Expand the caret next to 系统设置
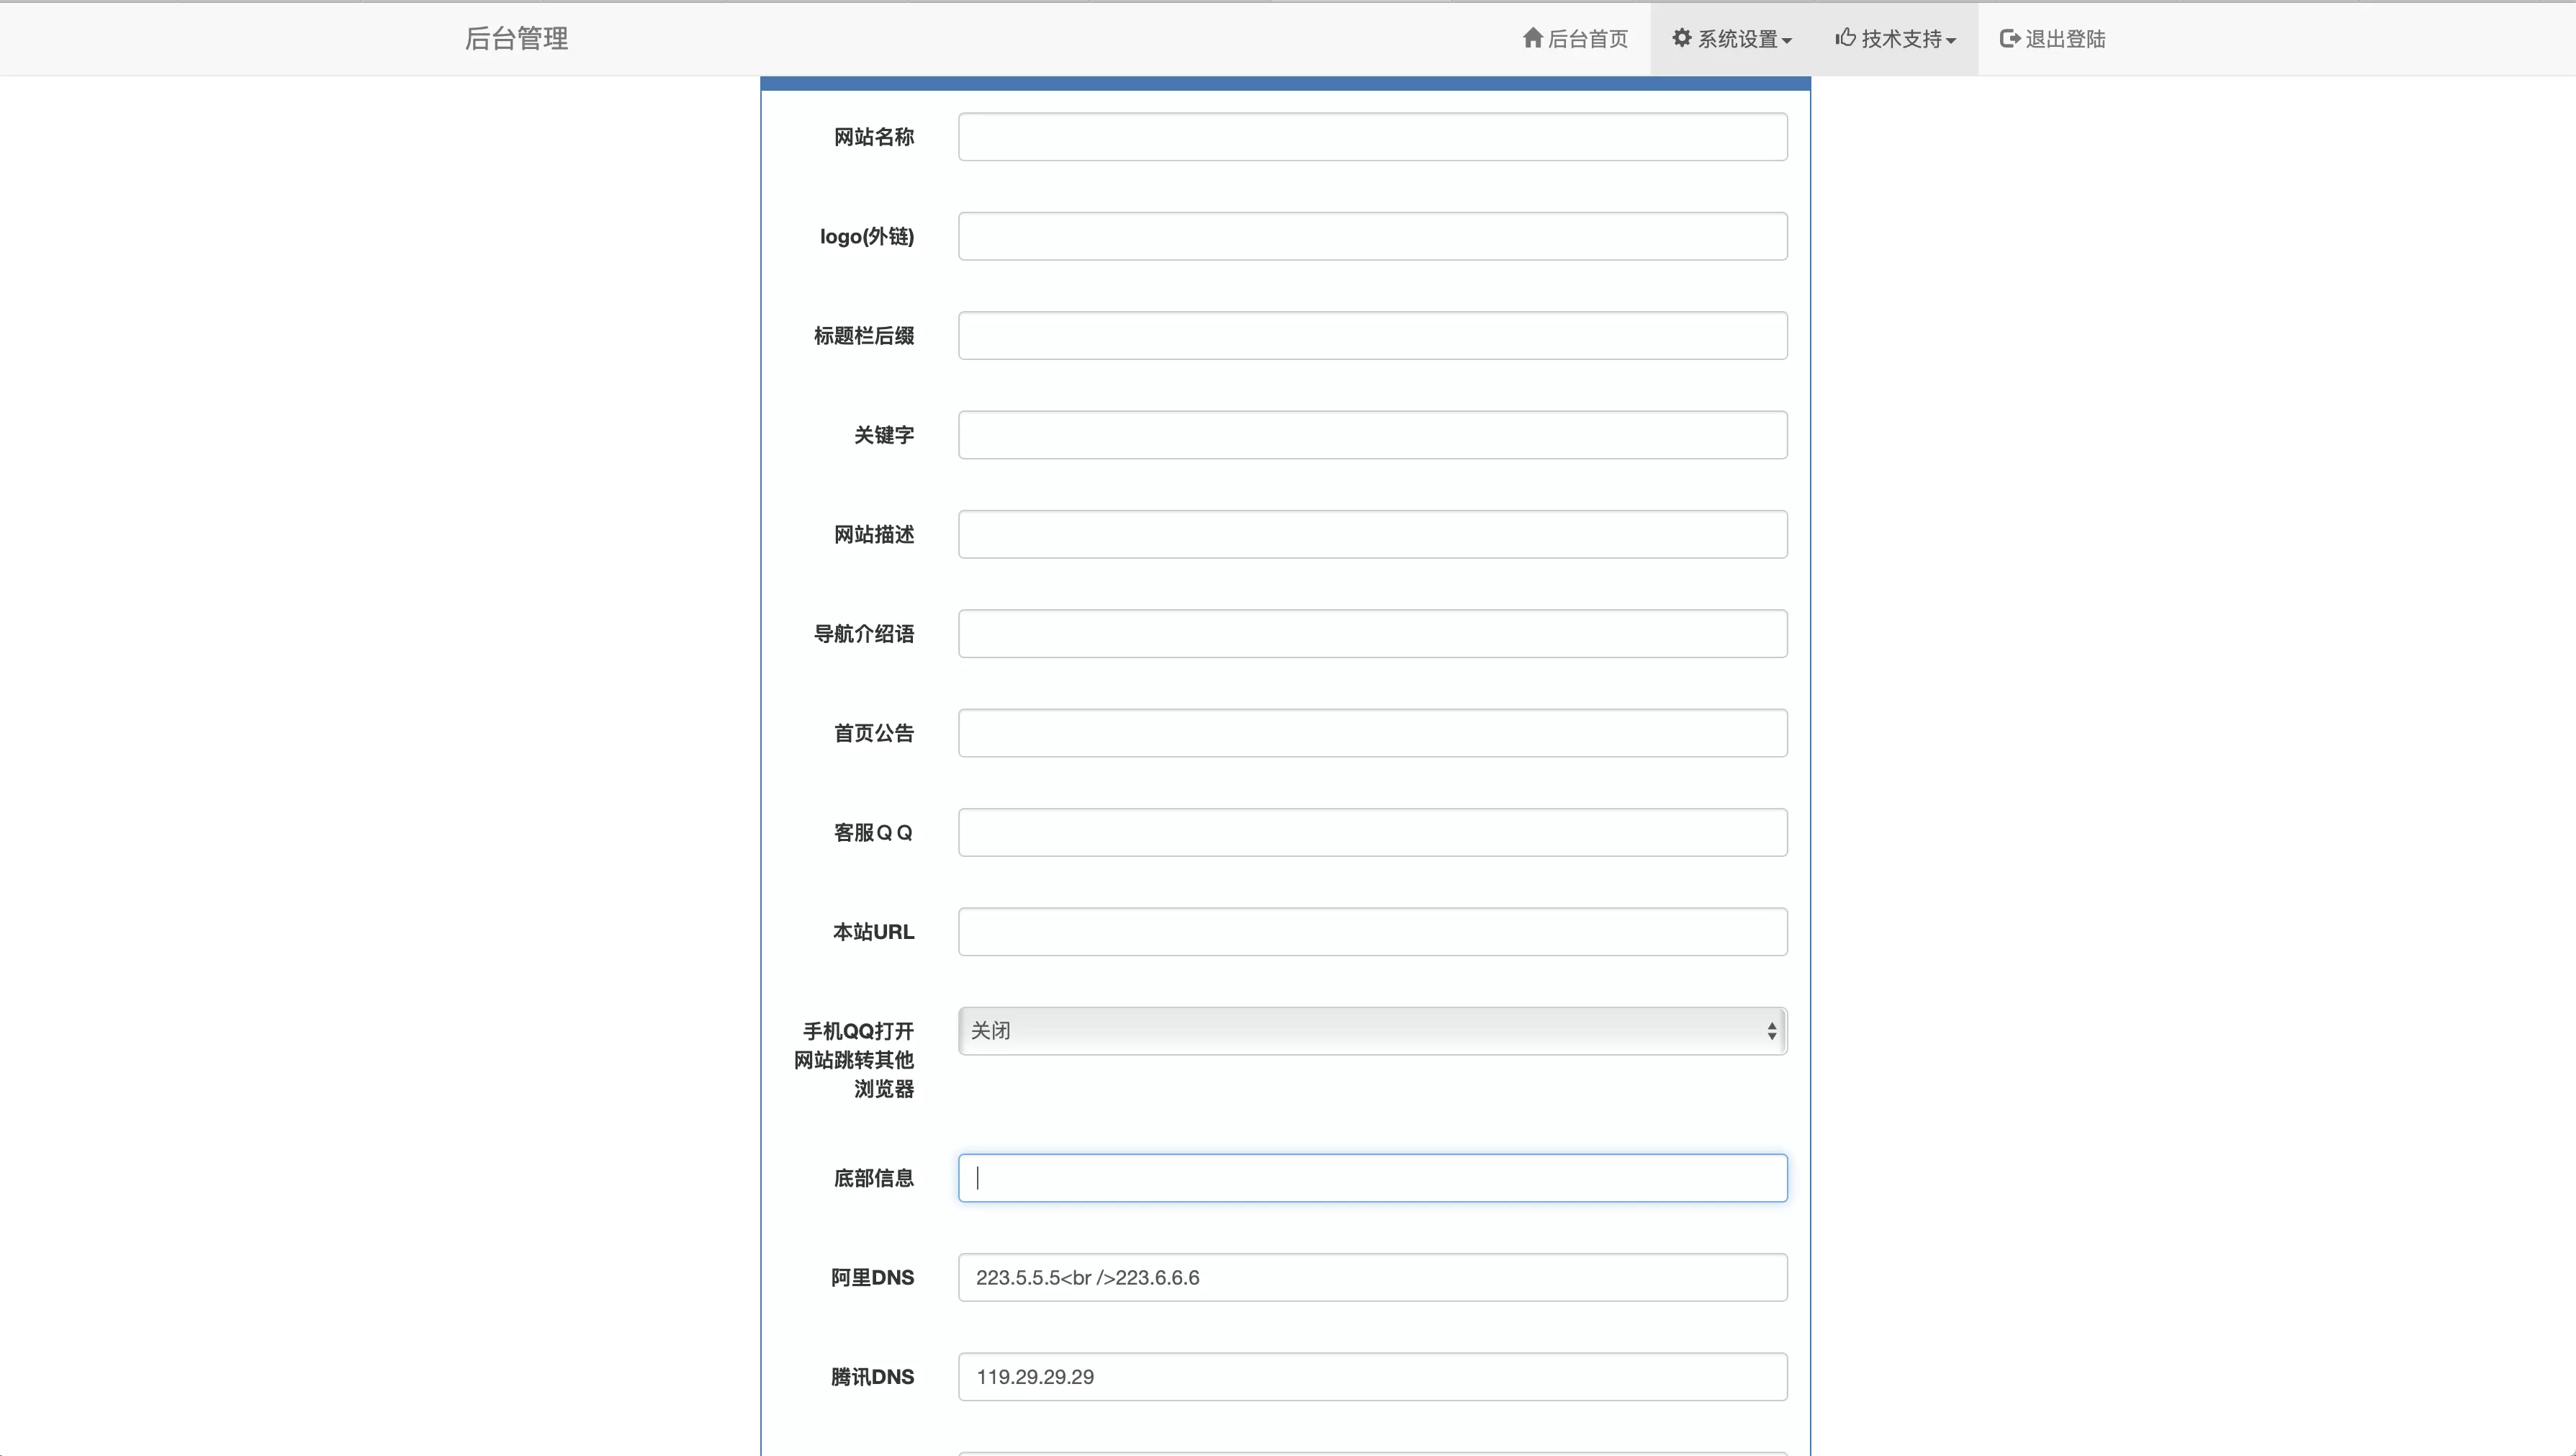The image size is (2576, 1456). click(x=1787, y=41)
